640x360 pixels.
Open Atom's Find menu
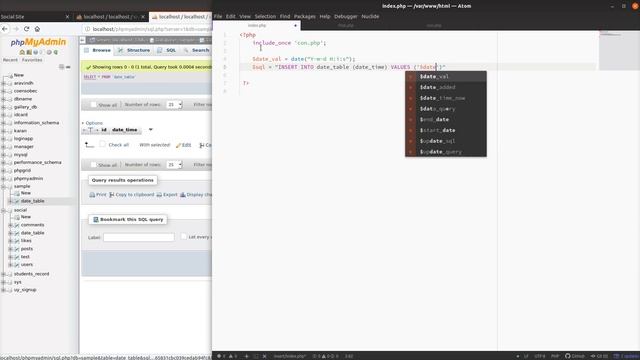[x=285, y=16]
